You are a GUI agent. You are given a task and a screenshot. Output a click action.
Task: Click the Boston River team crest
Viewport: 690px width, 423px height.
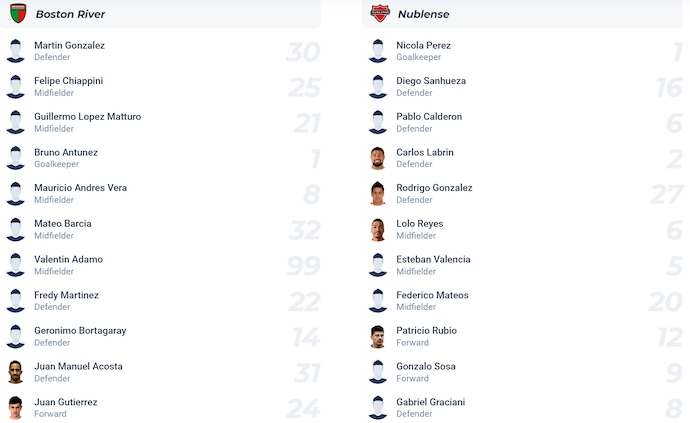point(18,13)
